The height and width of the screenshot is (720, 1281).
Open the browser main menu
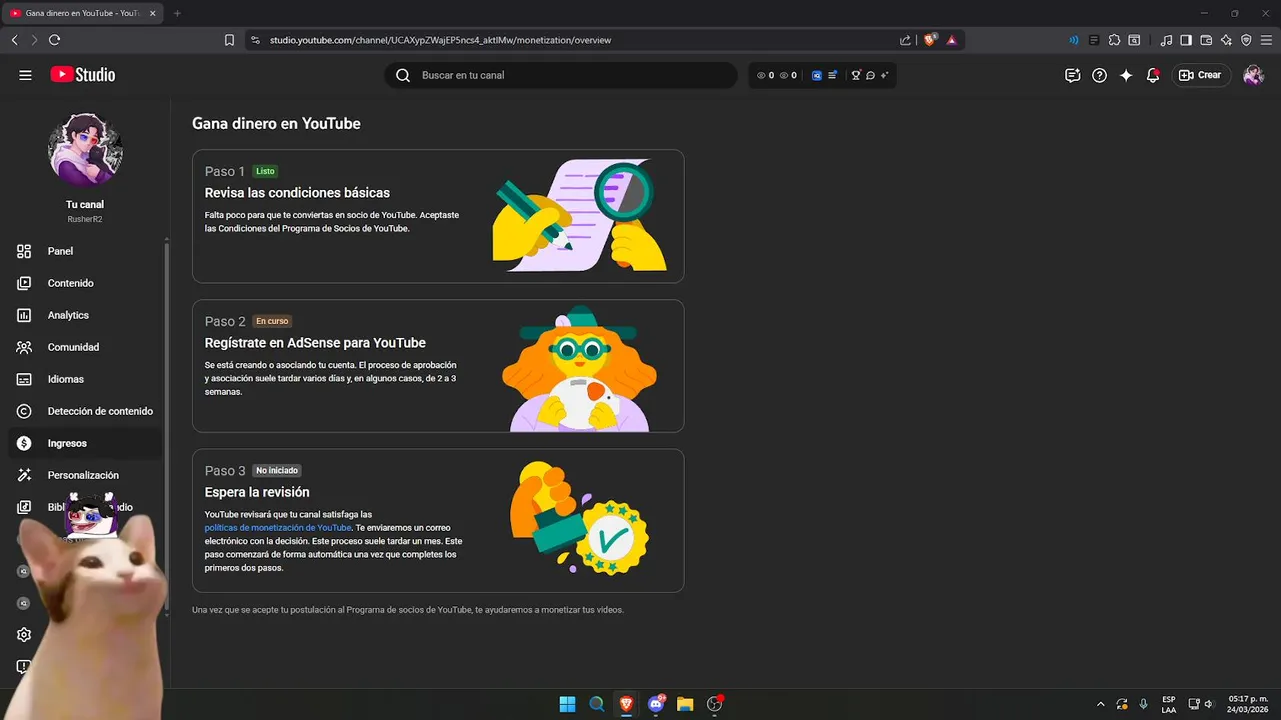point(1266,40)
